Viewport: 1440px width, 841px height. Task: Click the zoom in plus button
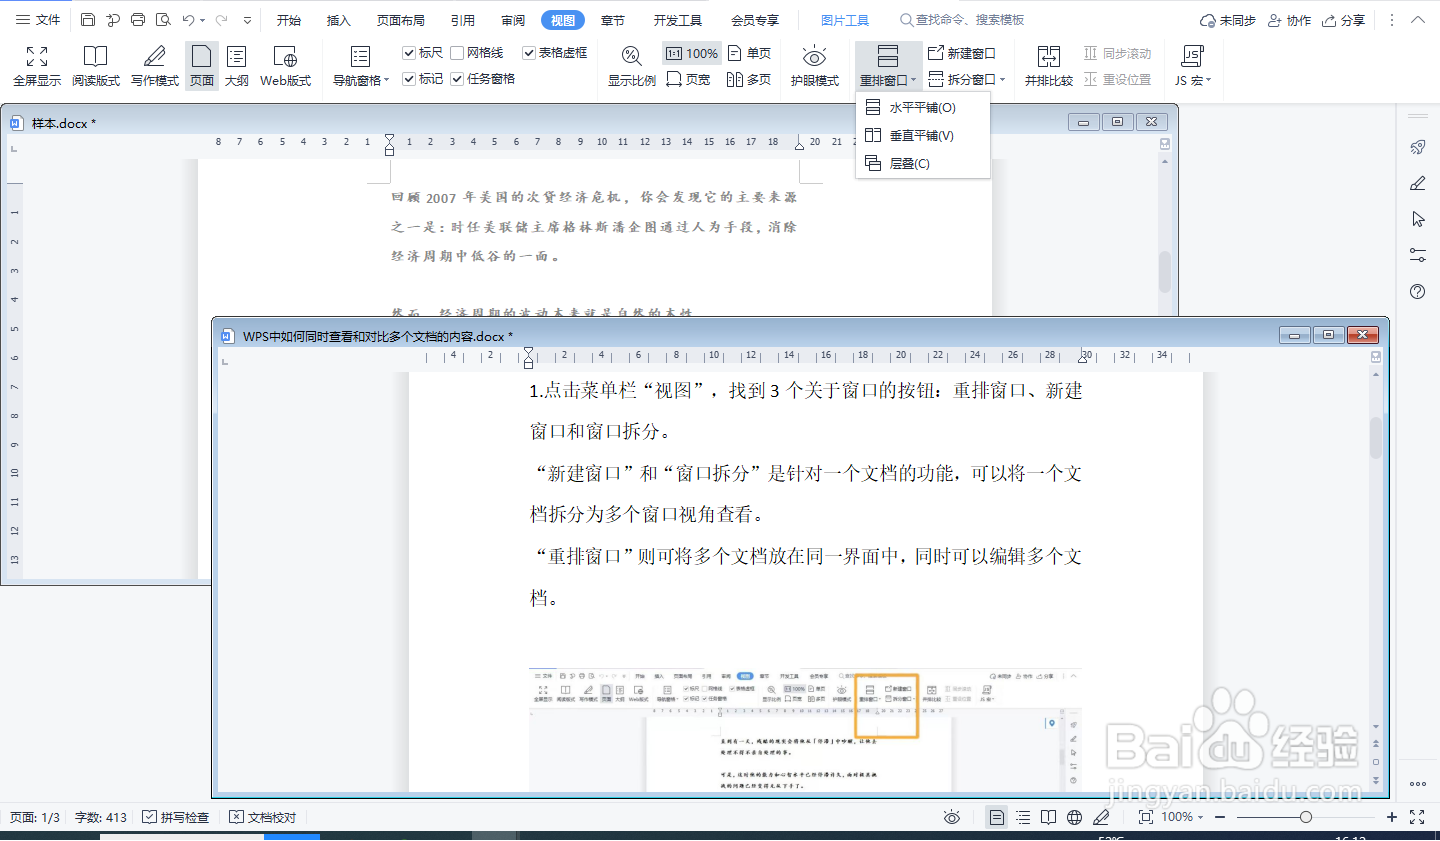(x=1392, y=817)
